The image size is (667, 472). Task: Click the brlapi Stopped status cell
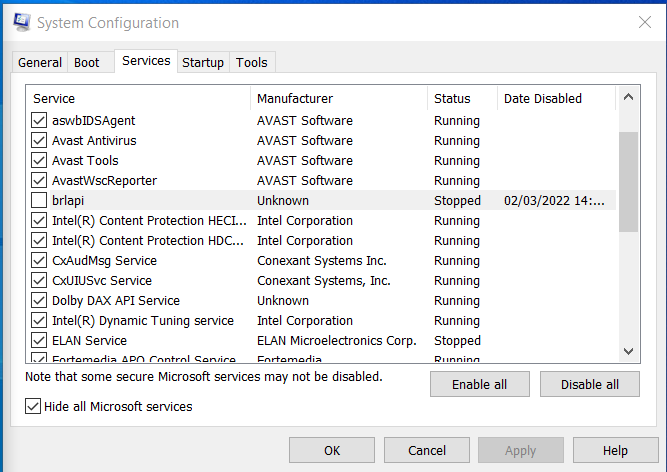(457, 201)
